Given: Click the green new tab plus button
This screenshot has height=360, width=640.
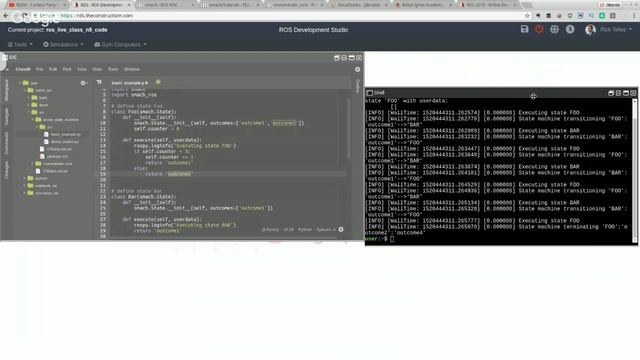Looking at the screenshot, I should click(x=158, y=82).
